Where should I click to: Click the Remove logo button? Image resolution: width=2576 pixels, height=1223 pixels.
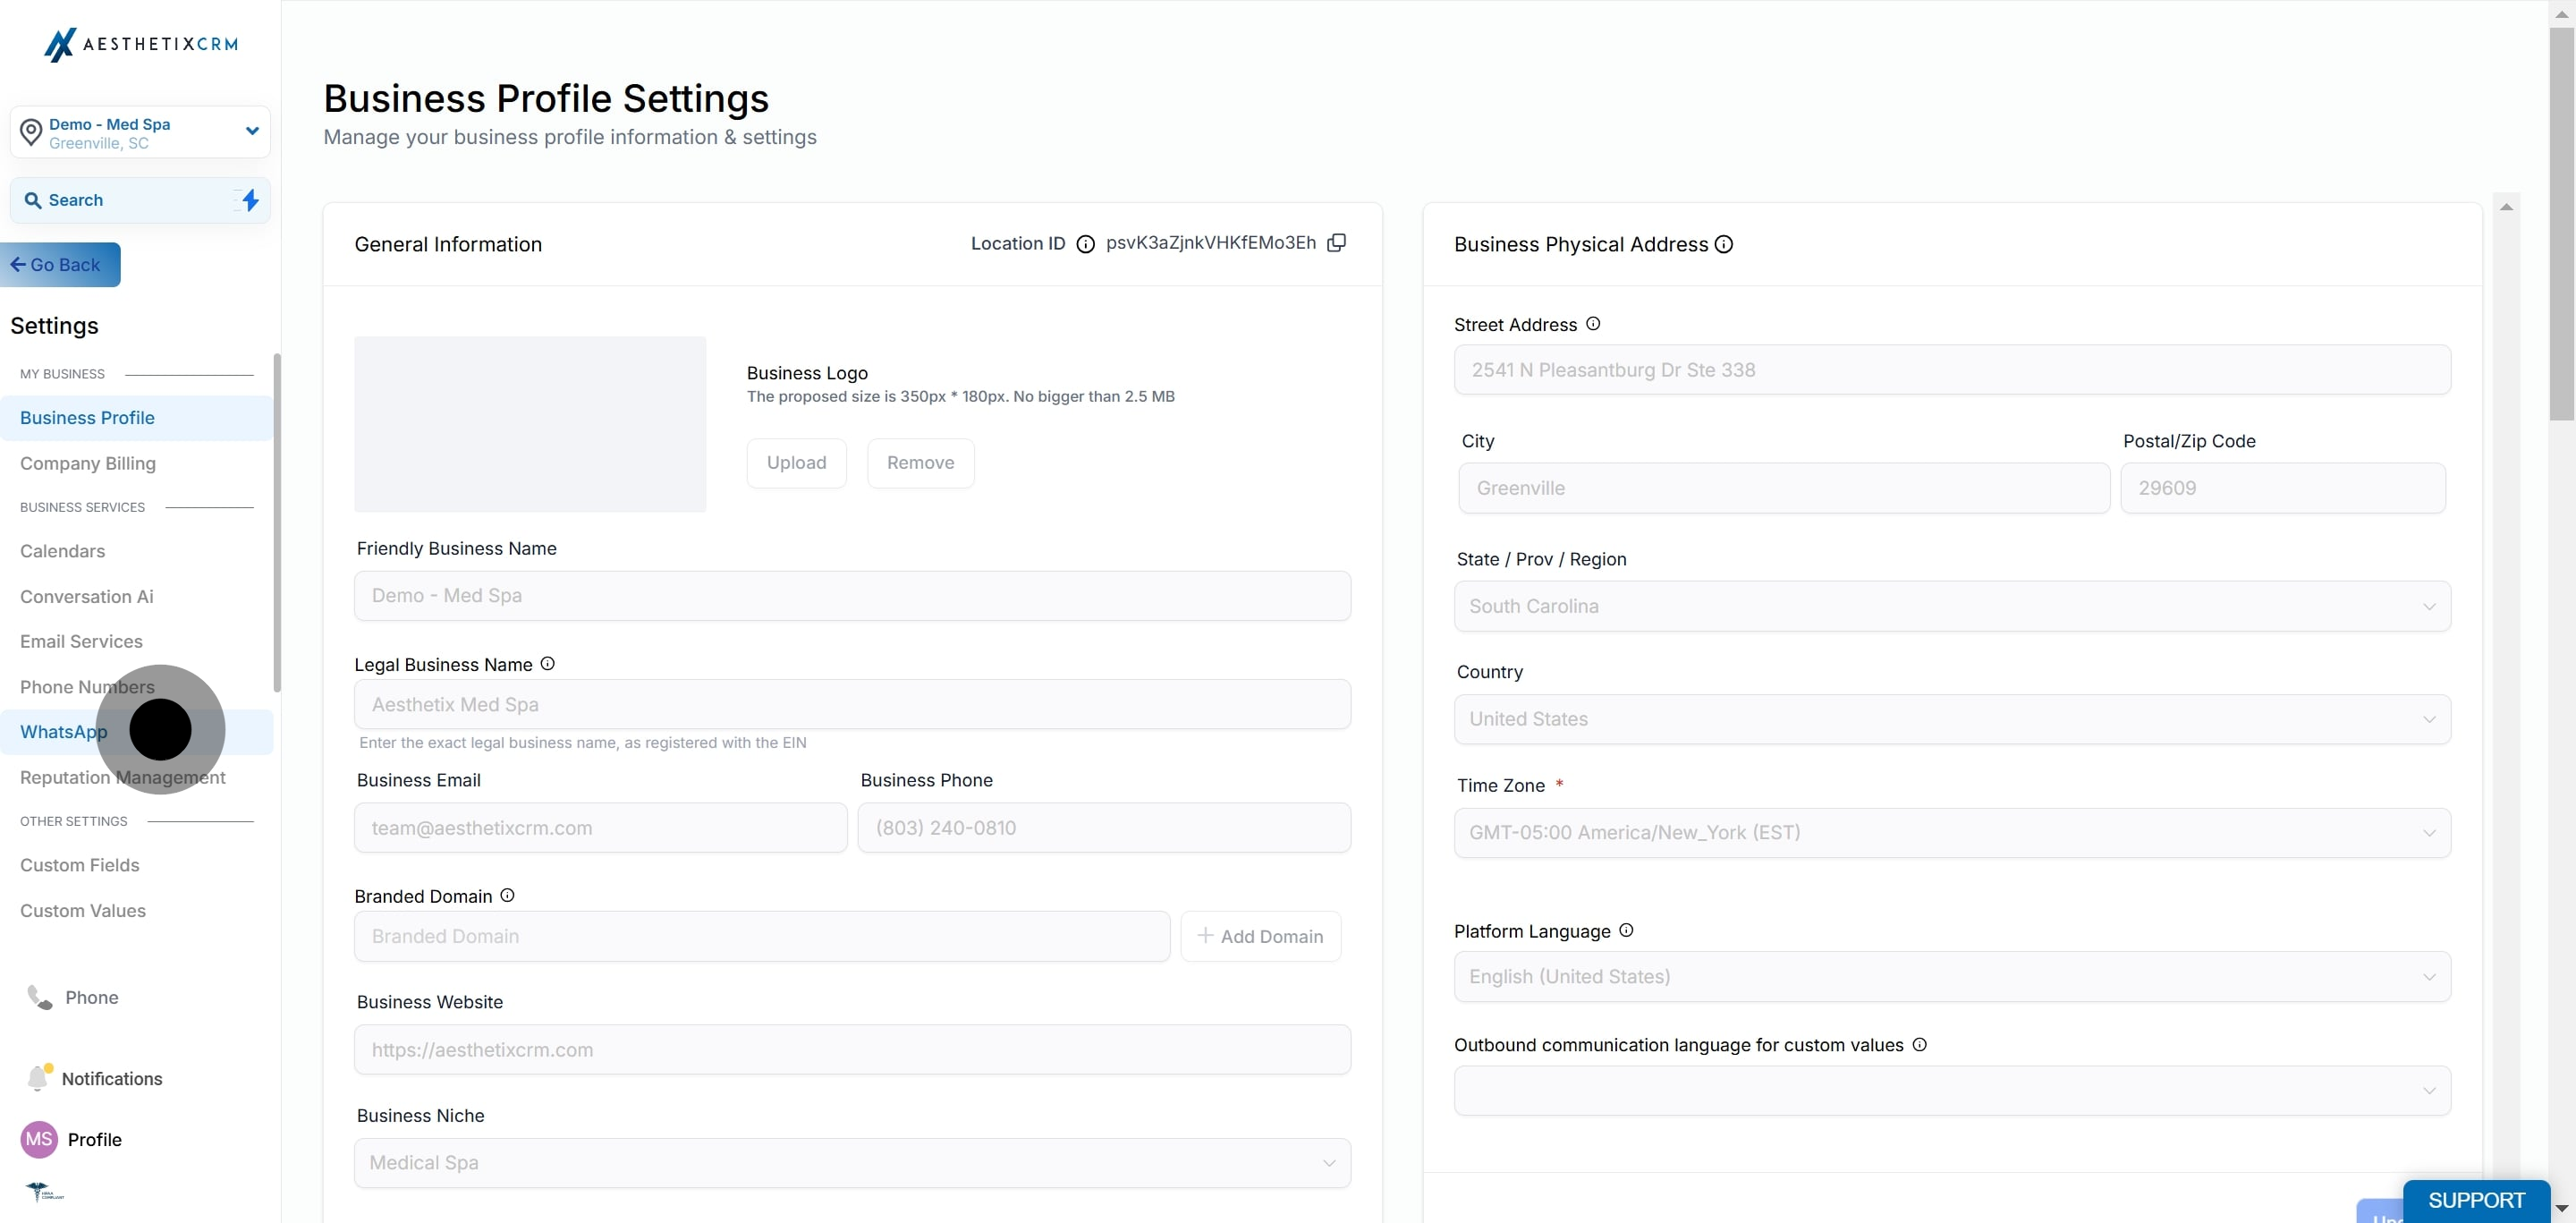click(920, 463)
